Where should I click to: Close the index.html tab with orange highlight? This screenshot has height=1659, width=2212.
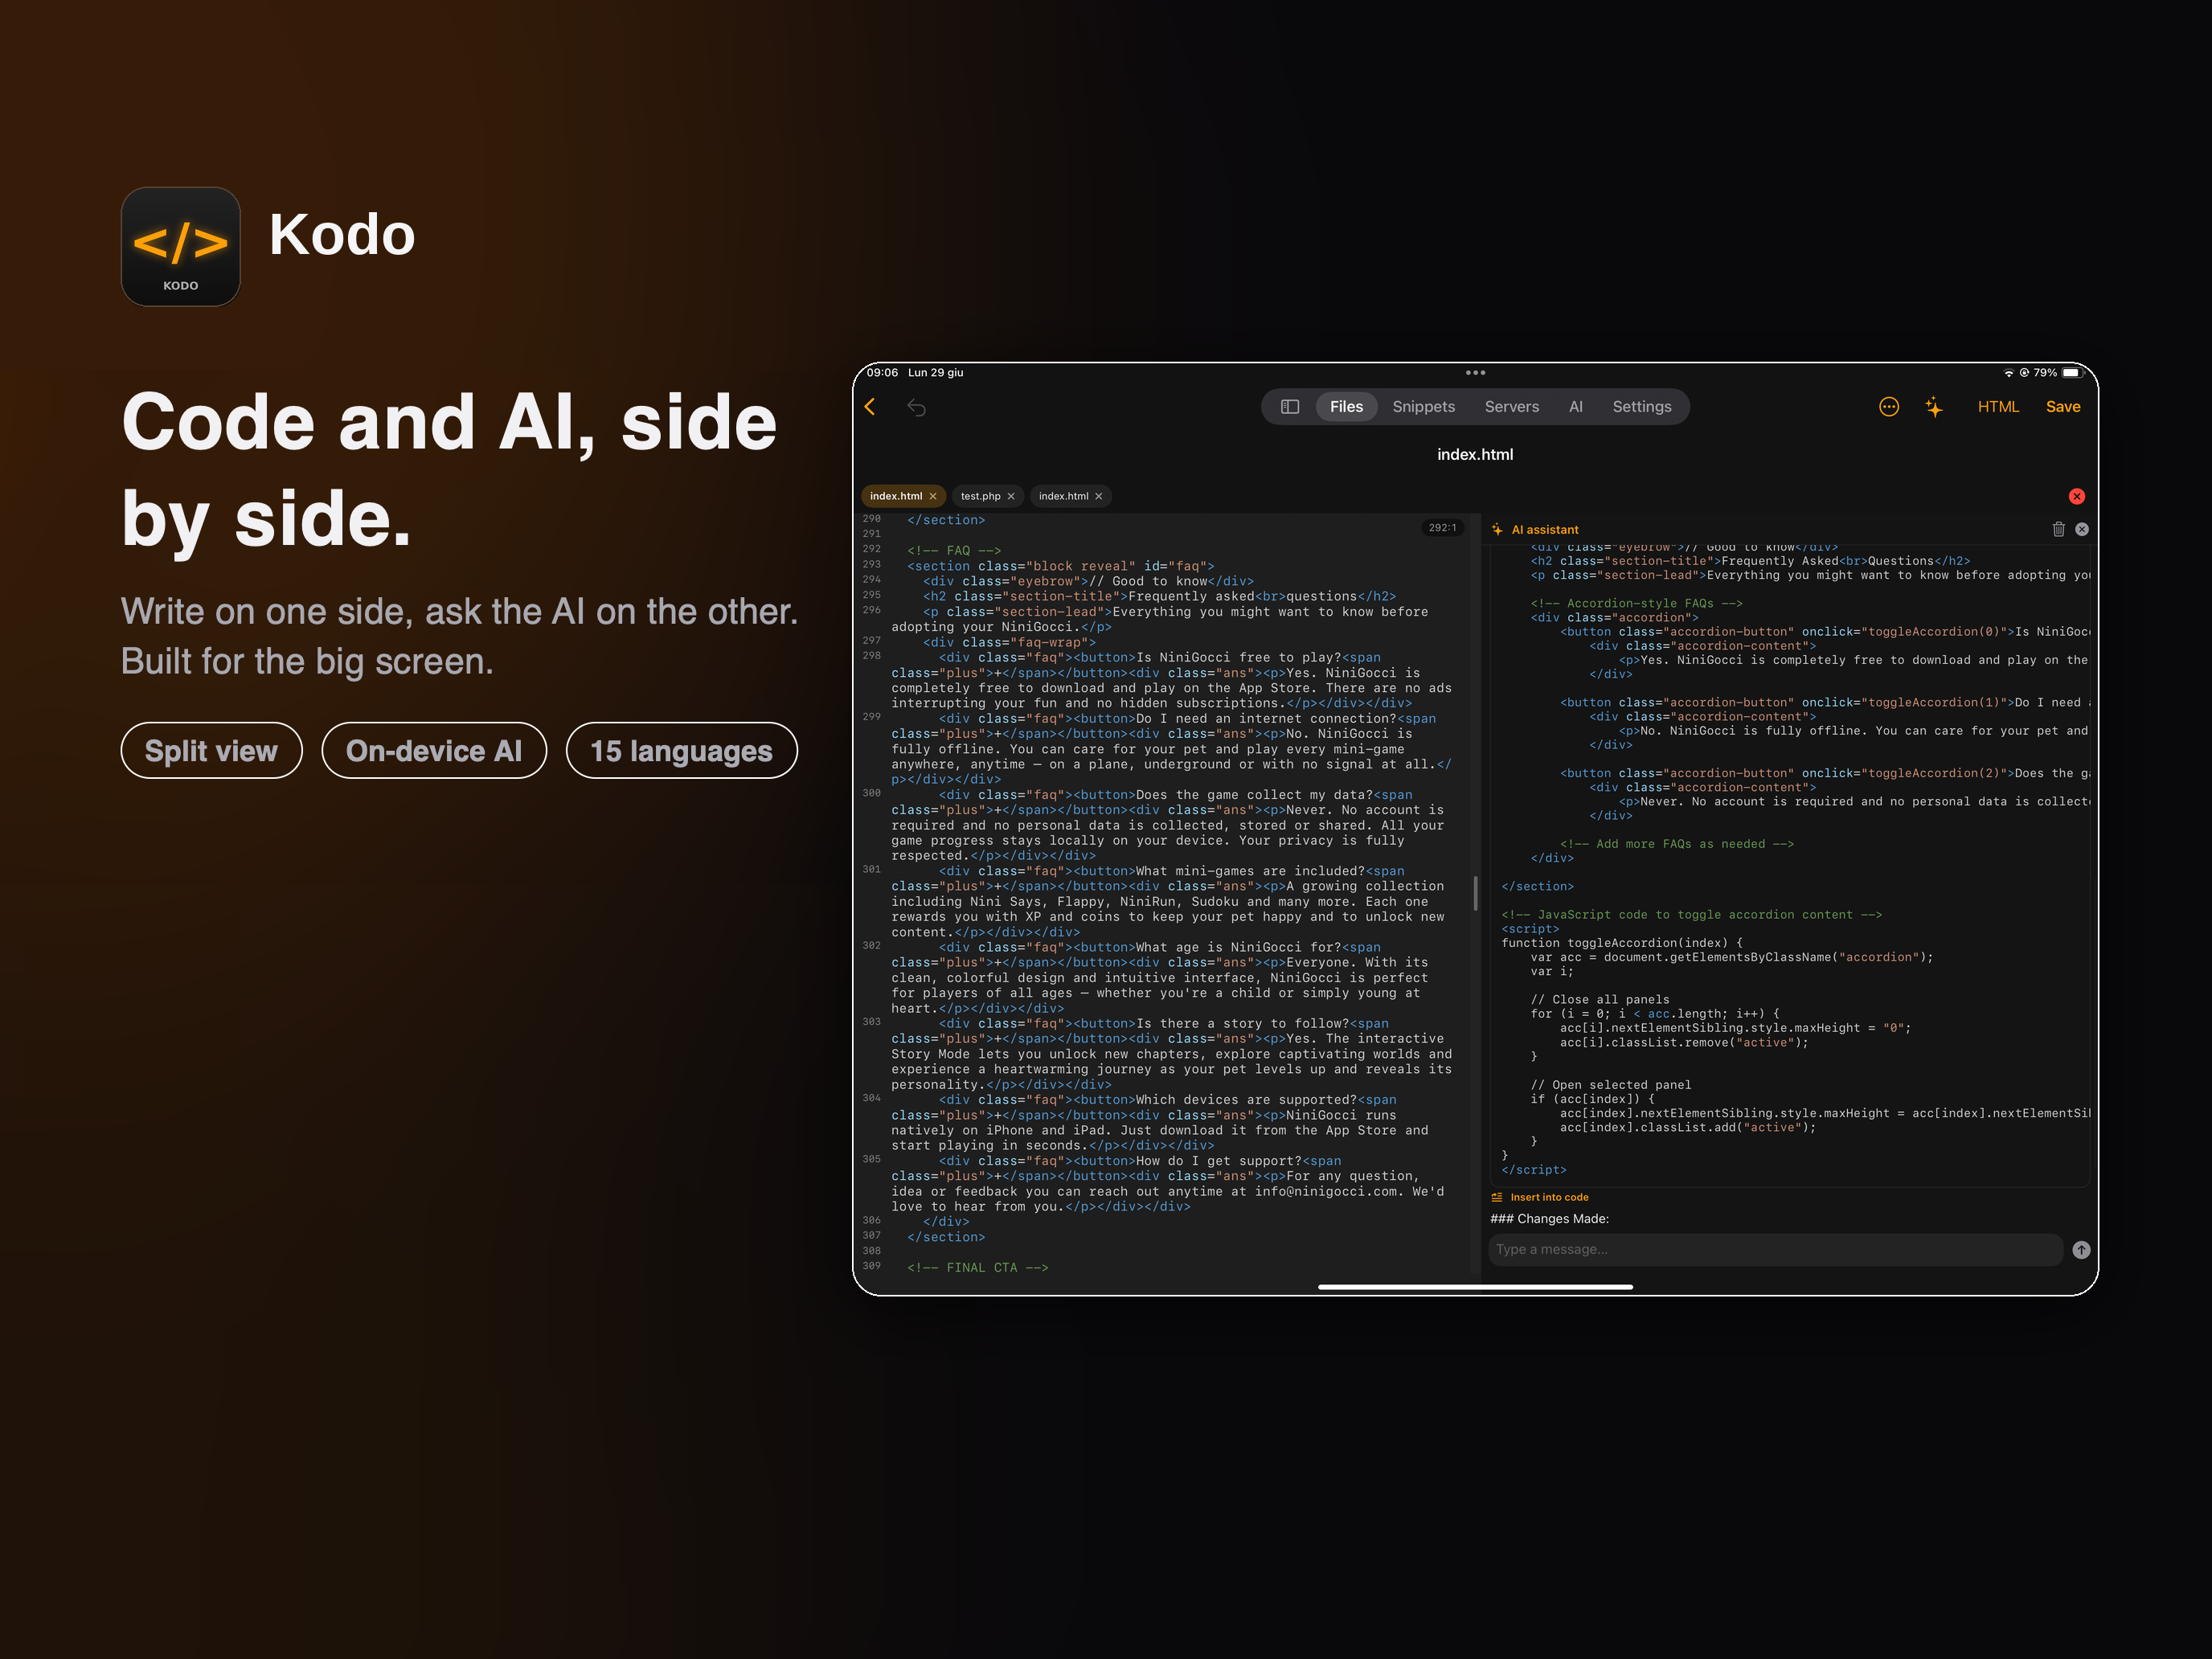click(933, 496)
